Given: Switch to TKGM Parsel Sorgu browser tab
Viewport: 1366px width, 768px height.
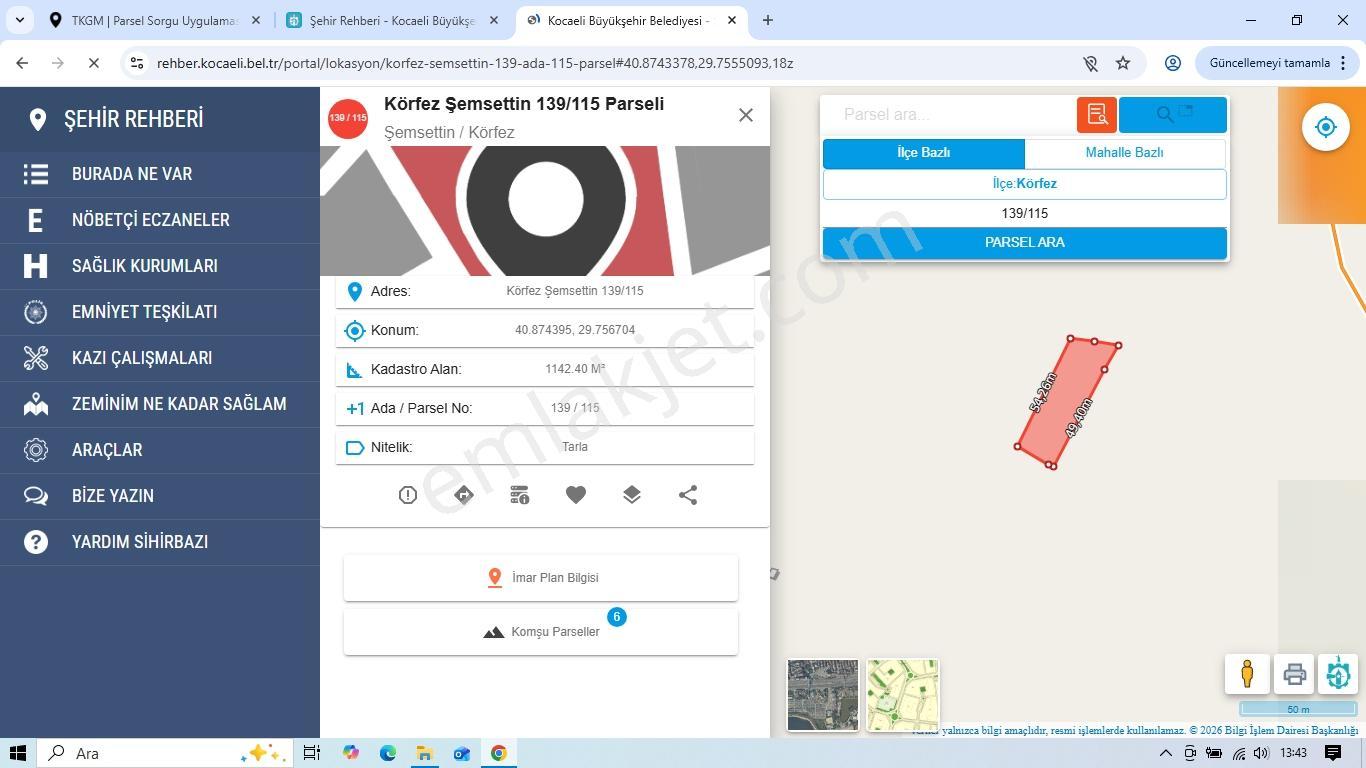Looking at the screenshot, I should (x=155, y=20).
